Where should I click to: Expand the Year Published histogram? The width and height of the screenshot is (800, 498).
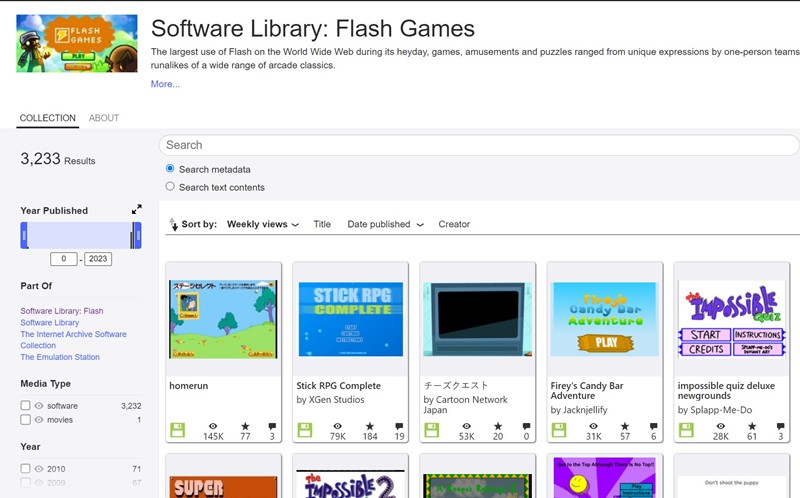pos(136,209)
